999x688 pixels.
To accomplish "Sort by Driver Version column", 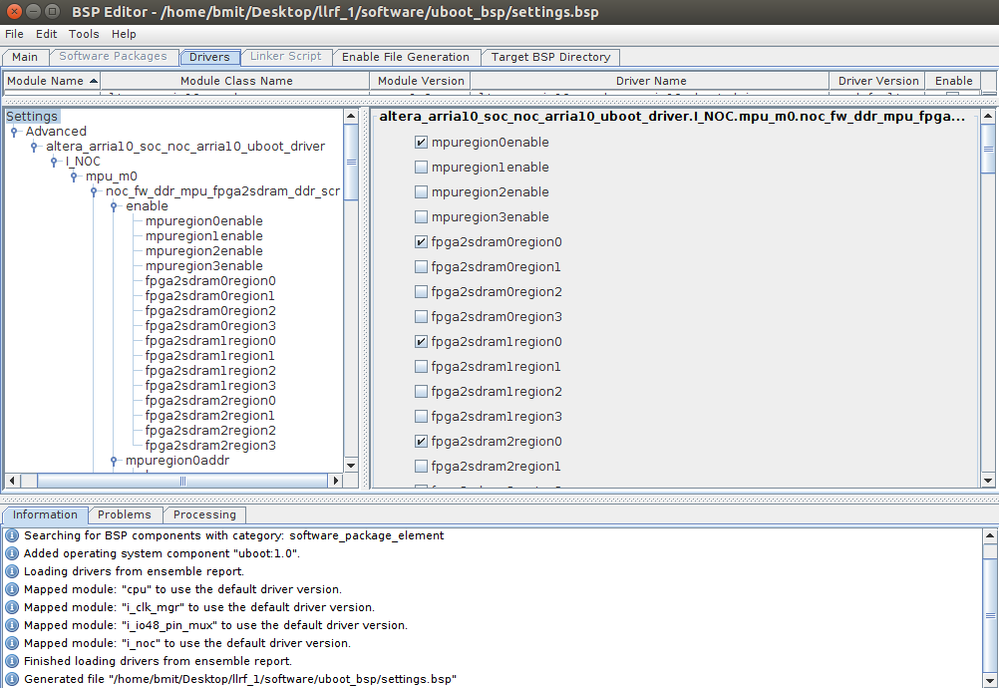I will tap(878, 81).
